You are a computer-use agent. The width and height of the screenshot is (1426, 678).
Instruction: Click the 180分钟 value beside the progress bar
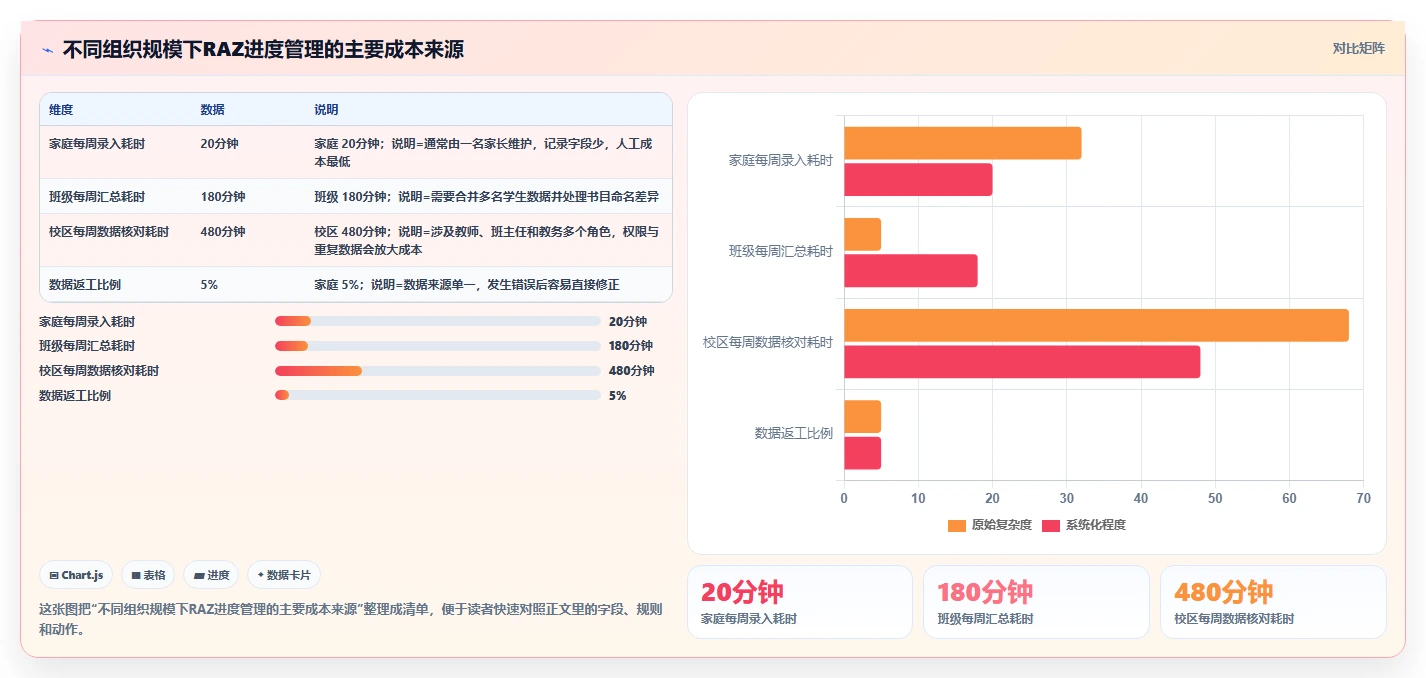(630, 346)
